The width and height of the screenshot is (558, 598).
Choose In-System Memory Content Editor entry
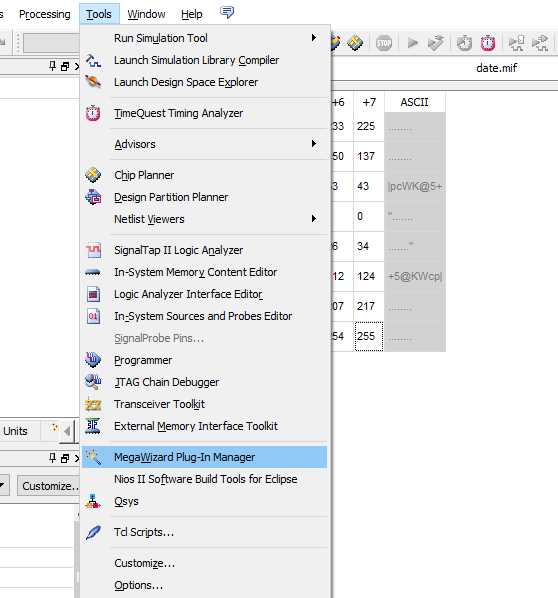pyautogui.click(x=204, y=272)
